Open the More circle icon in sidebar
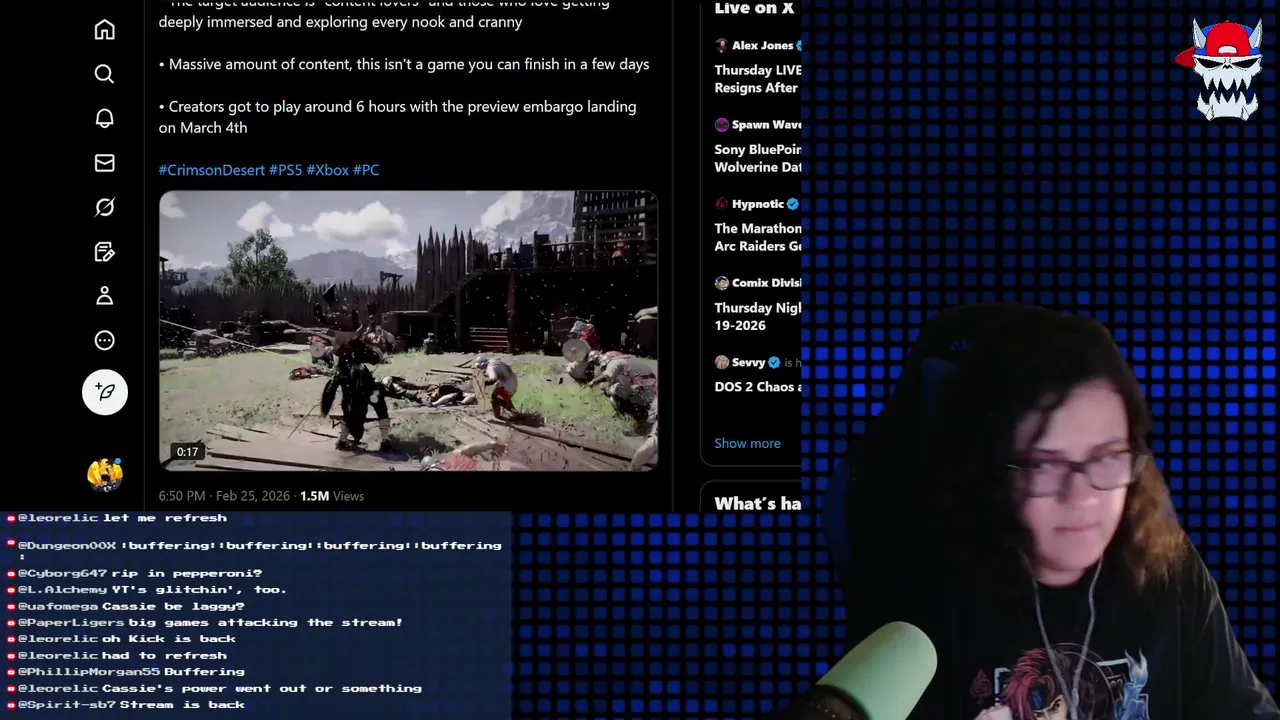Viewport: 1280px width, 720px height. click(x=104, y=341)
